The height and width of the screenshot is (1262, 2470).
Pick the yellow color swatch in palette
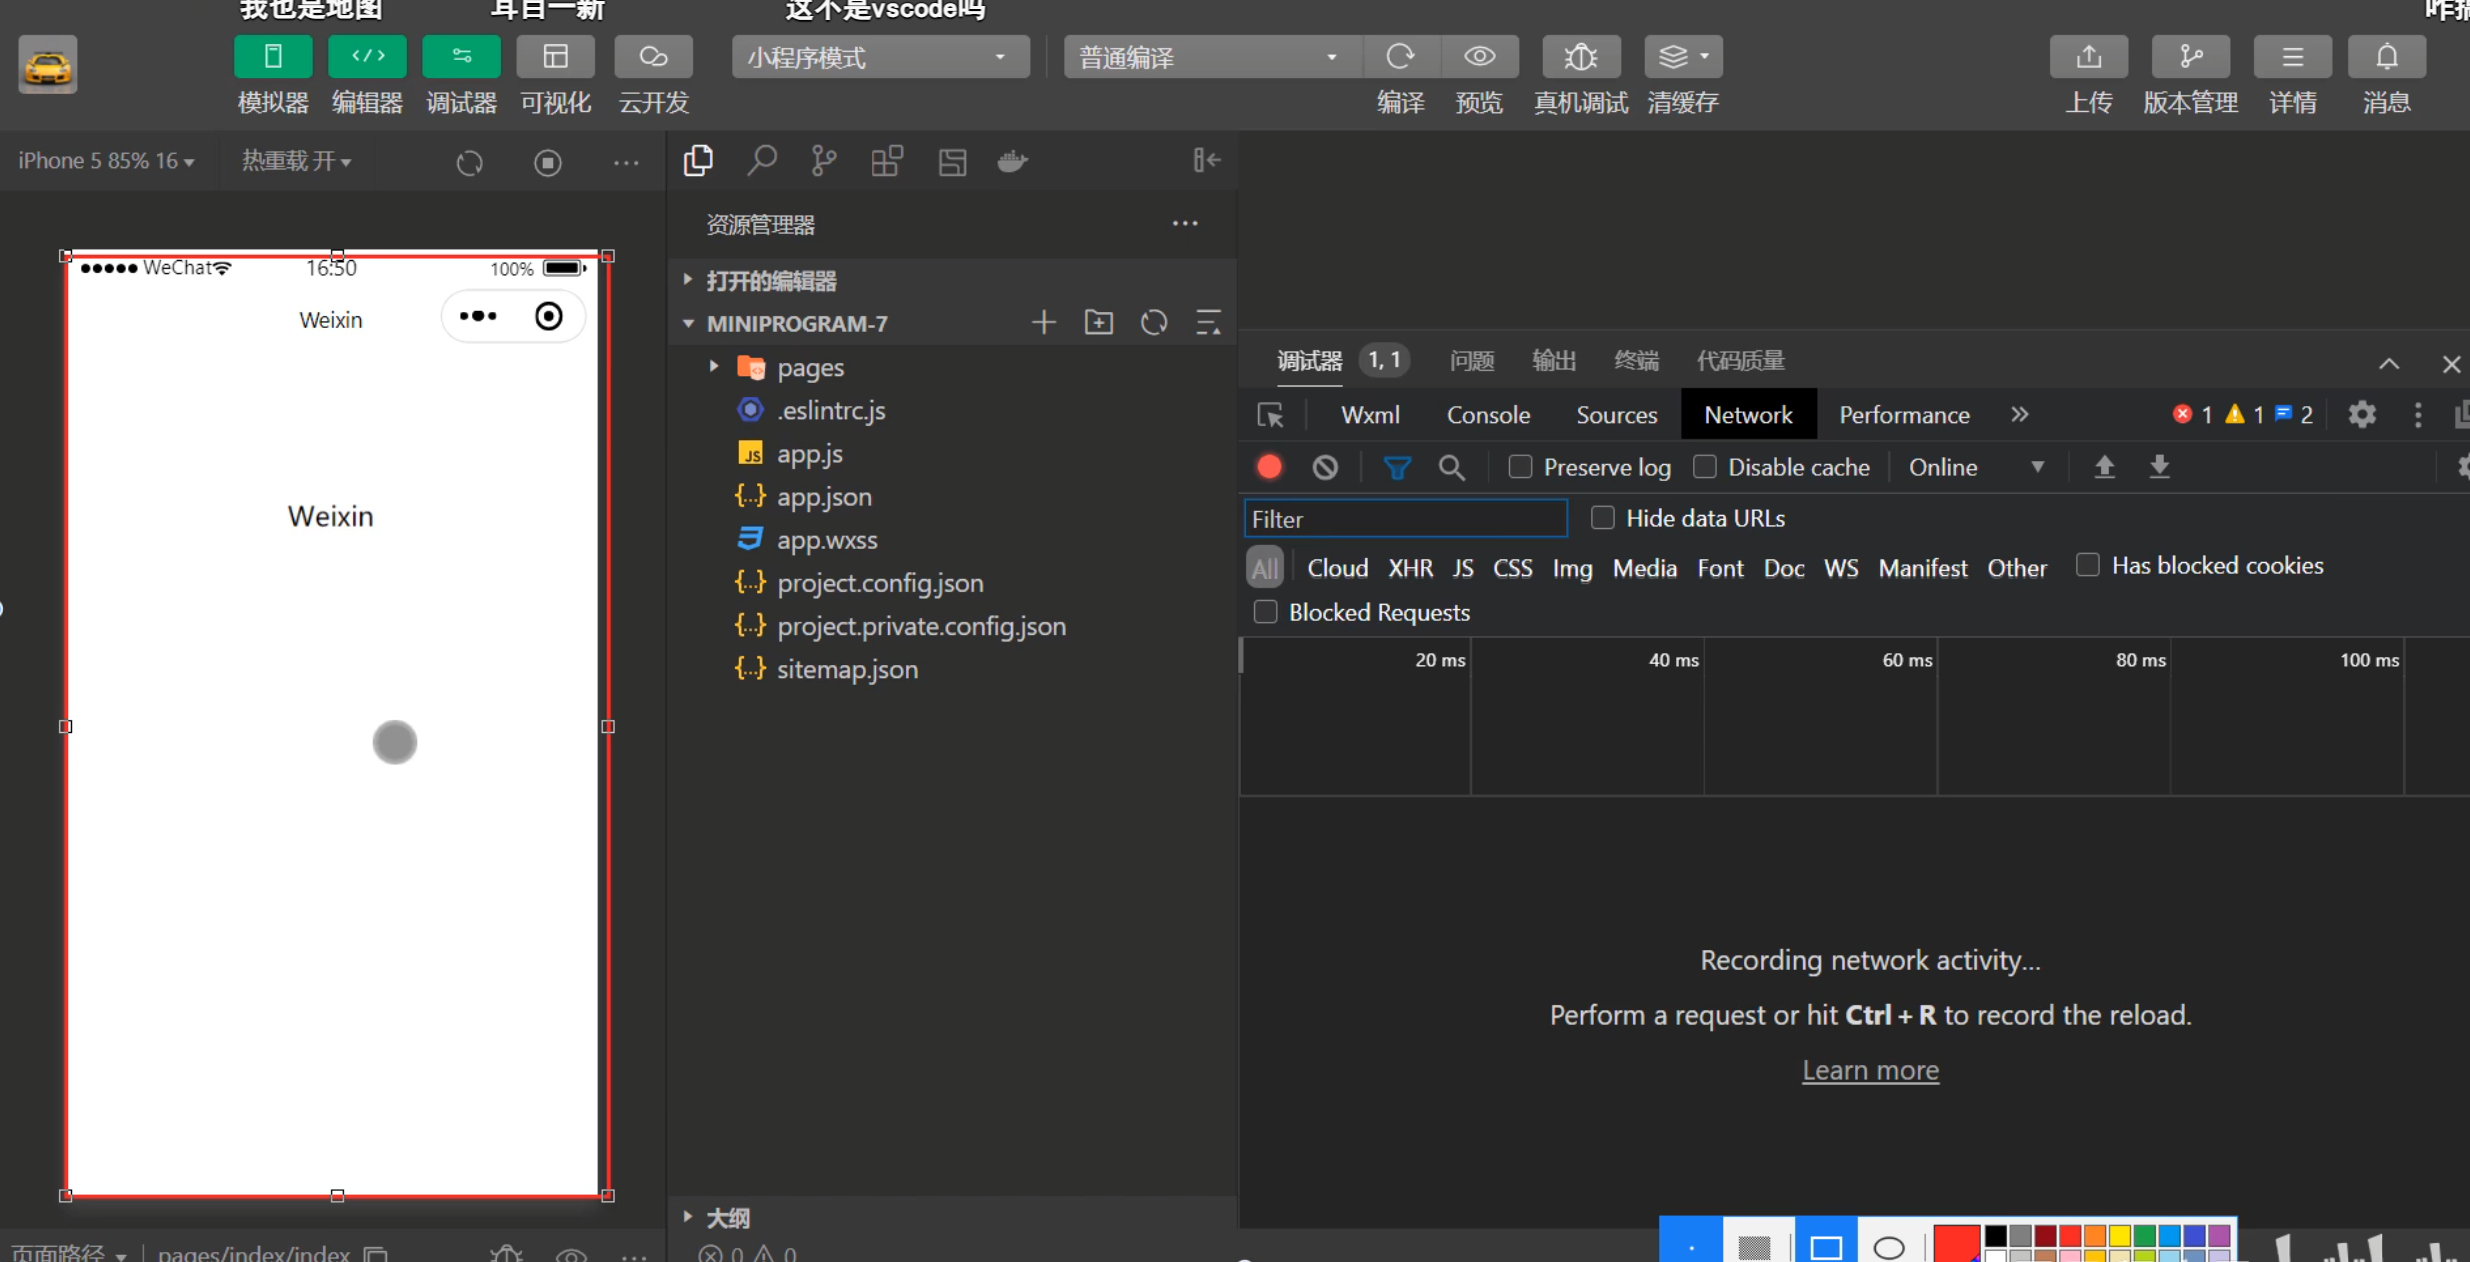click(x=2119, y=1236)
